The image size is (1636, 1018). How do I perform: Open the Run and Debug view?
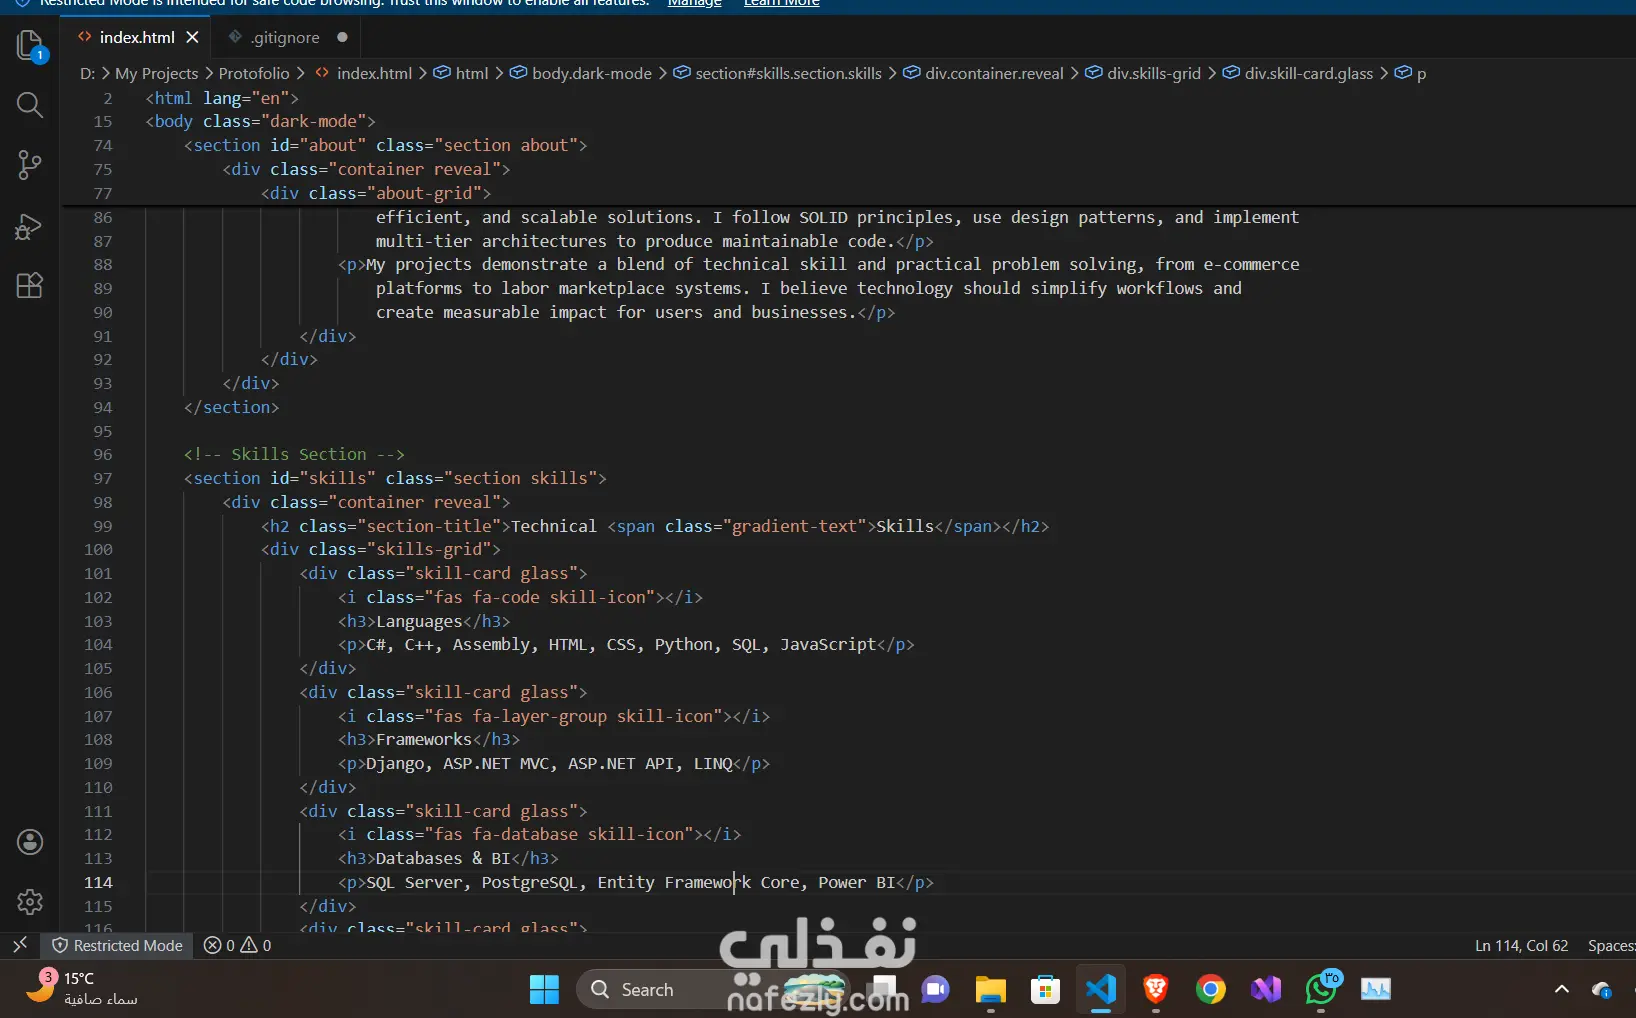click(30, 227)
